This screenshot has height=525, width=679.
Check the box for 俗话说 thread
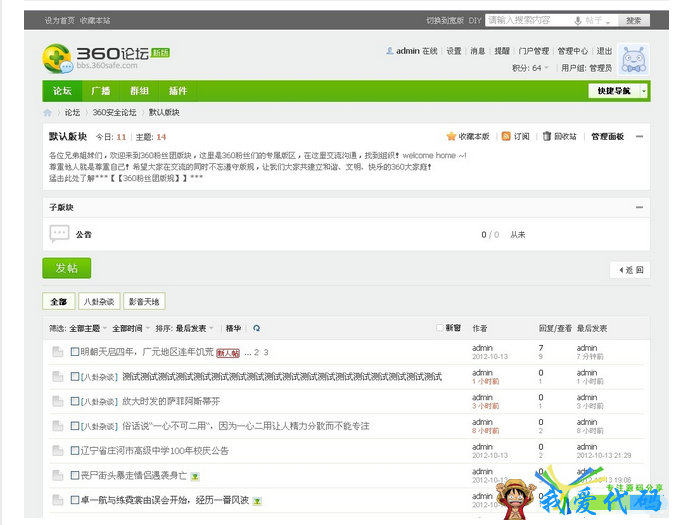(x=74, y=426)
